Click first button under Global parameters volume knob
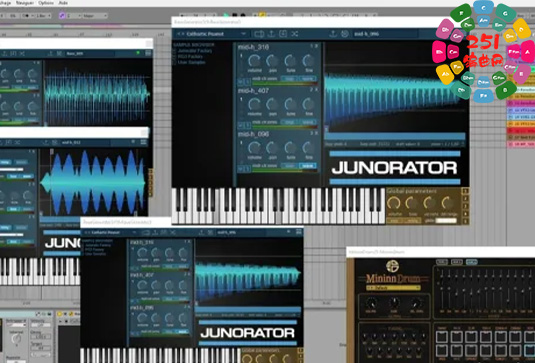 pyautogui.click(x=394, y=221)
